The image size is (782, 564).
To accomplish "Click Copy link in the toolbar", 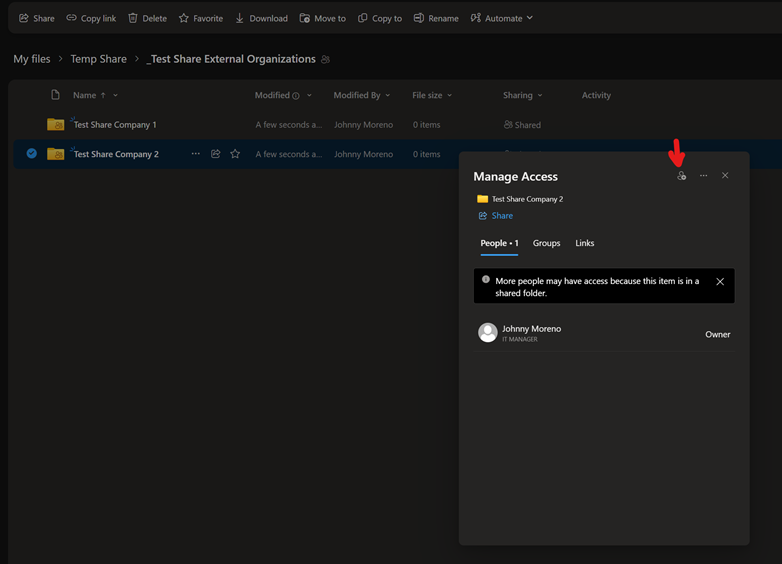I will point(91,18).
